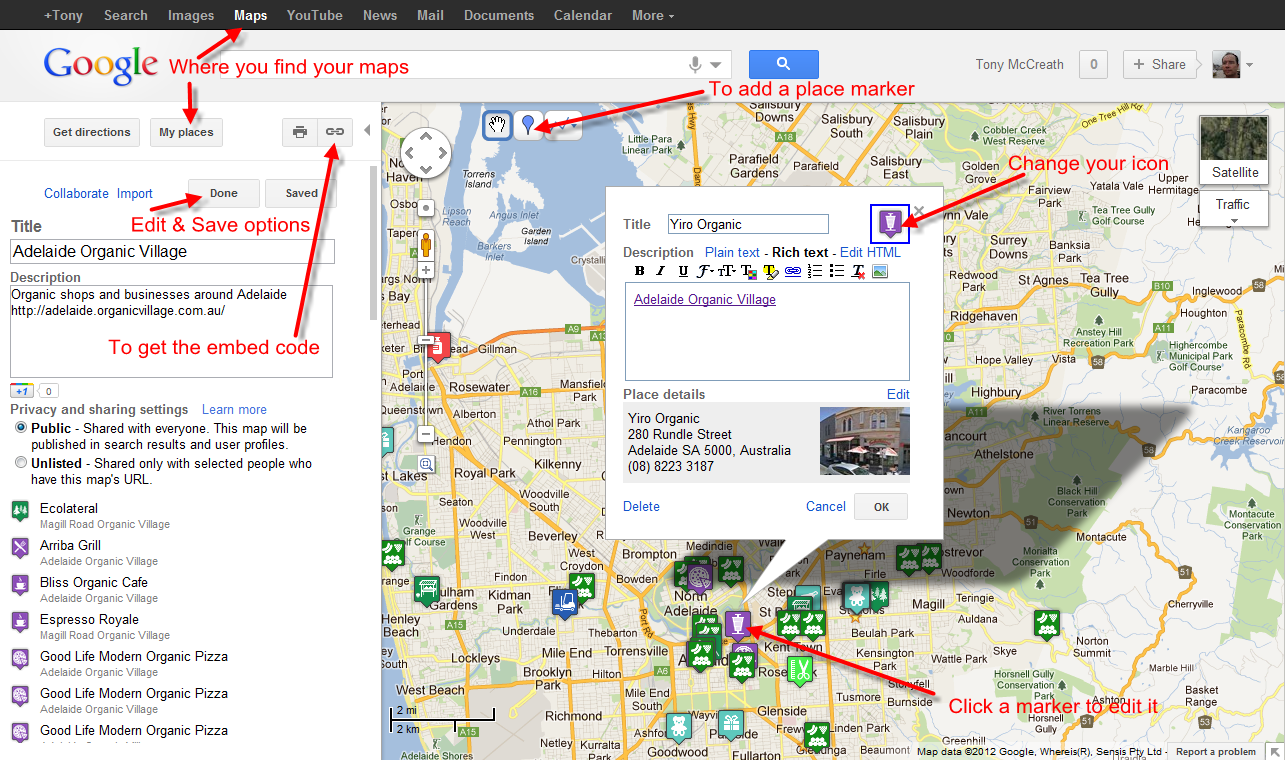1285x760 pixels.
Task: Click OK in the marker dialog
Action: point(881,506)
